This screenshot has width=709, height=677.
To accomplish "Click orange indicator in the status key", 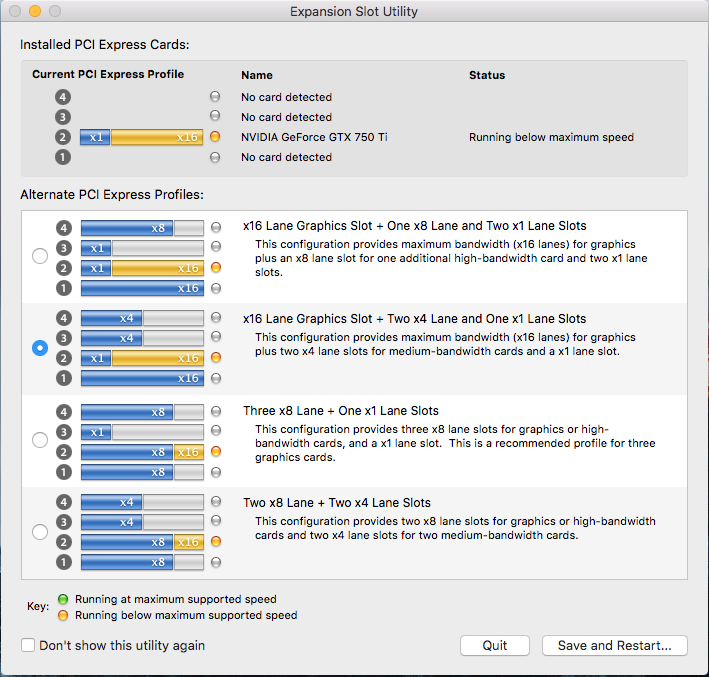I will click(x=65, y=615).
